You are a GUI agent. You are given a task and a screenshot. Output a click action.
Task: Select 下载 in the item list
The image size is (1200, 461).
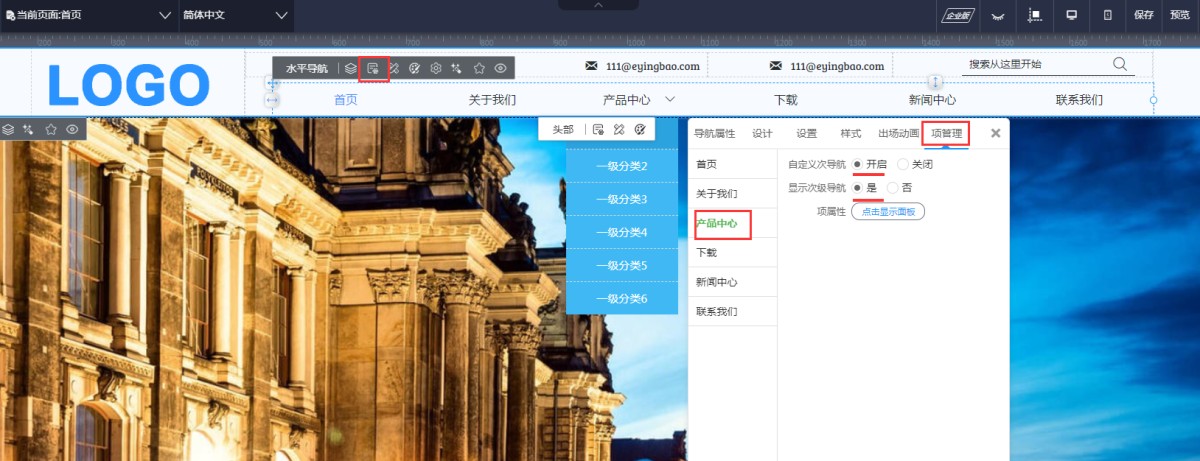click(733, 253)
